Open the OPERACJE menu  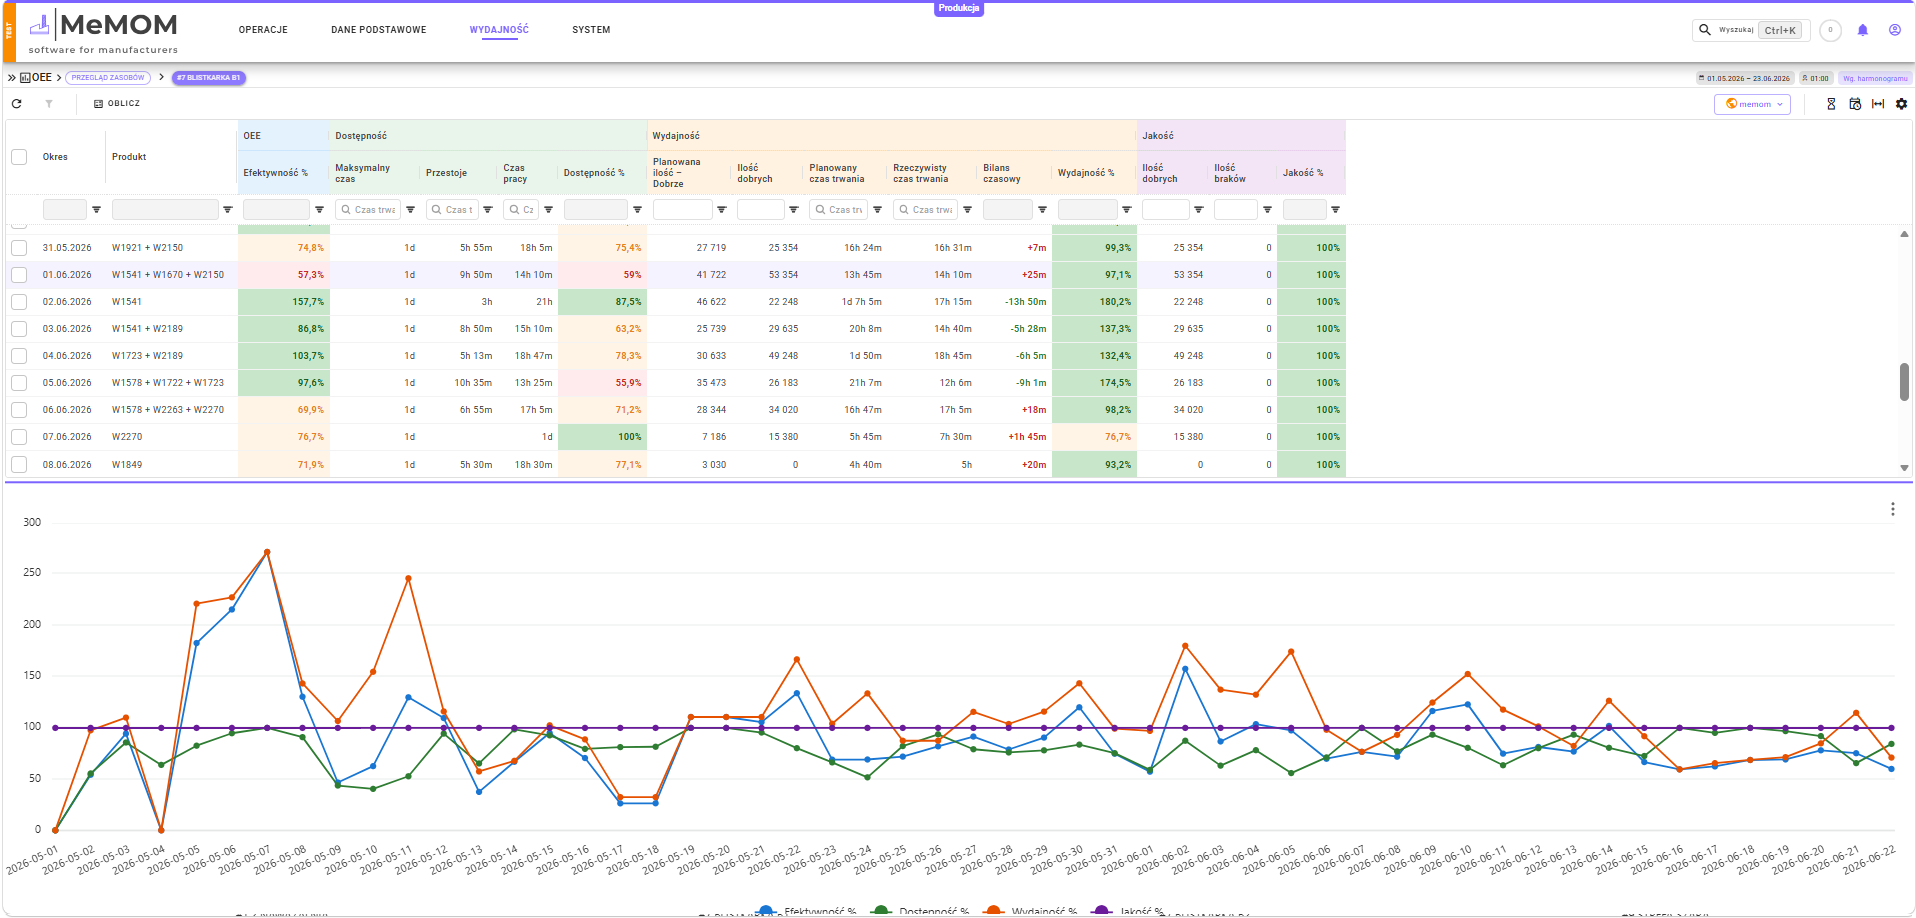[263, 30]
